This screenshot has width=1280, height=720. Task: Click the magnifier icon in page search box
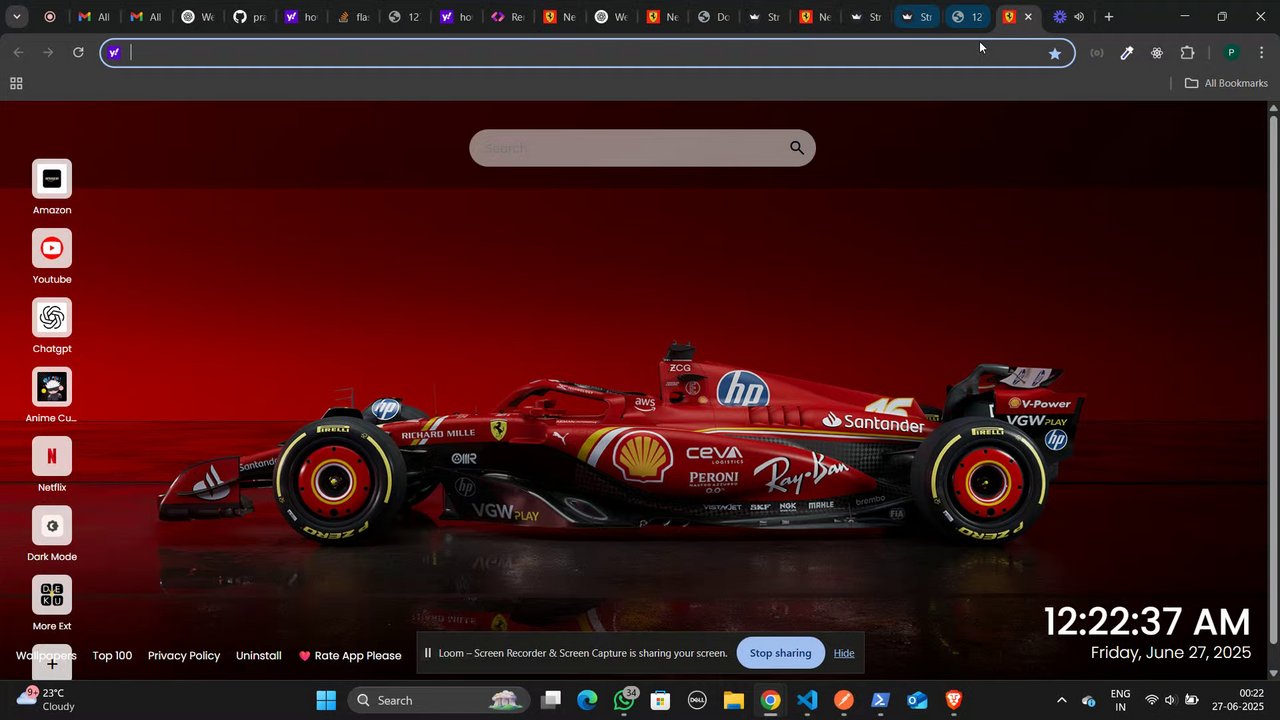[x=797, y=148]
